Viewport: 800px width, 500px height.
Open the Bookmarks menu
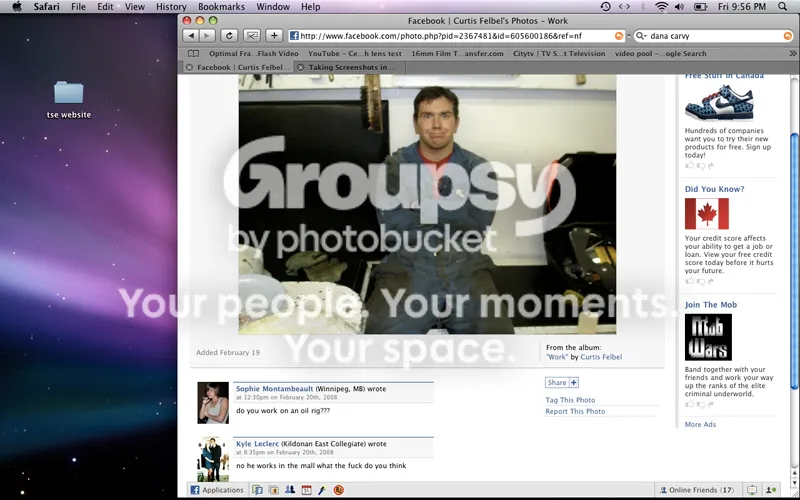click(x=221, y=7)
